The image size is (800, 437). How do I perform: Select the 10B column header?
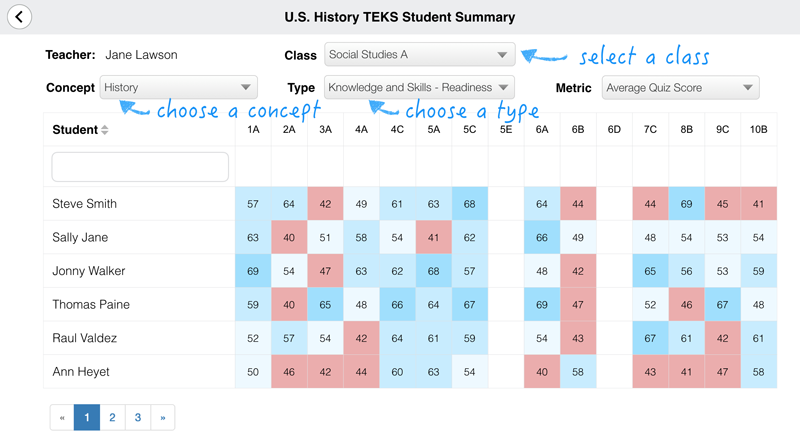pyautogui.click(x=759, y=130)
